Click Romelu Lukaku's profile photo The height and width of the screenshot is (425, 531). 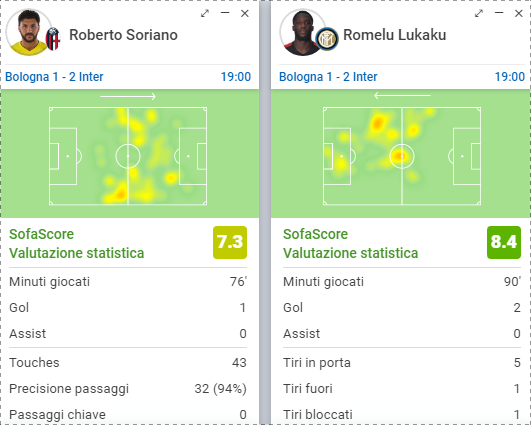tap(303, 33)
